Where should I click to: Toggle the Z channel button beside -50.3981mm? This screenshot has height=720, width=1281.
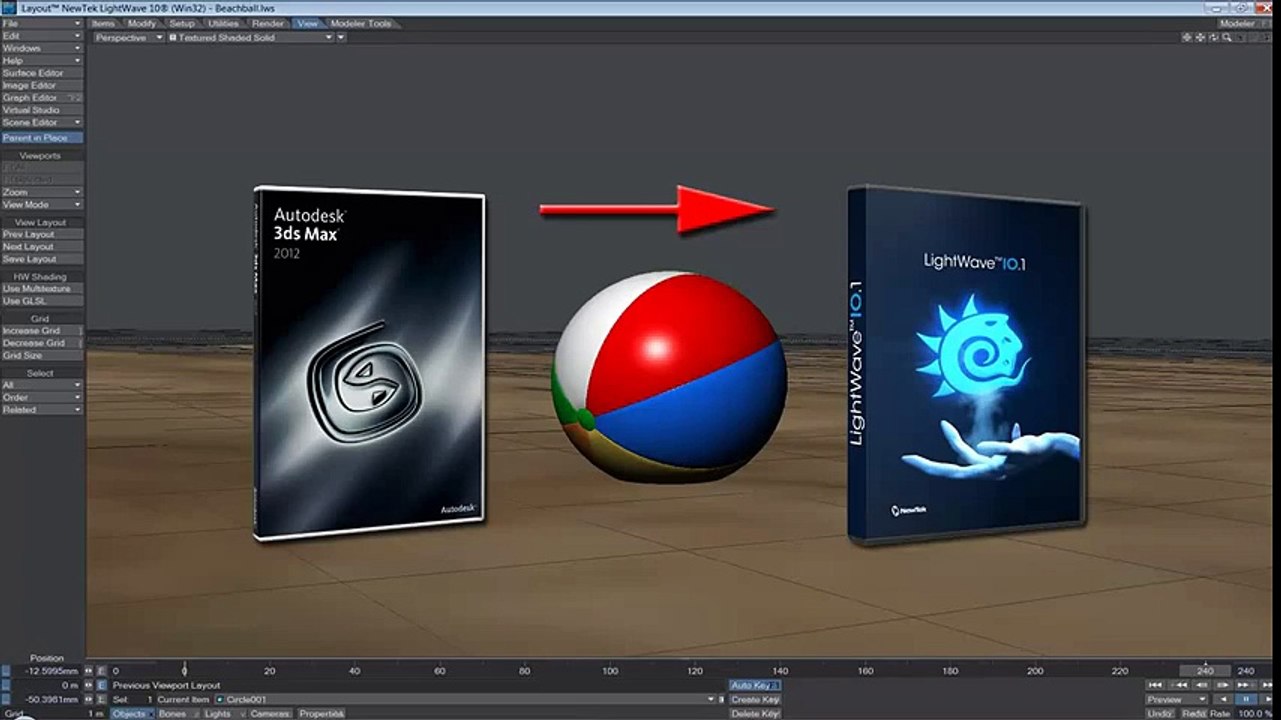tap(5, 699)
